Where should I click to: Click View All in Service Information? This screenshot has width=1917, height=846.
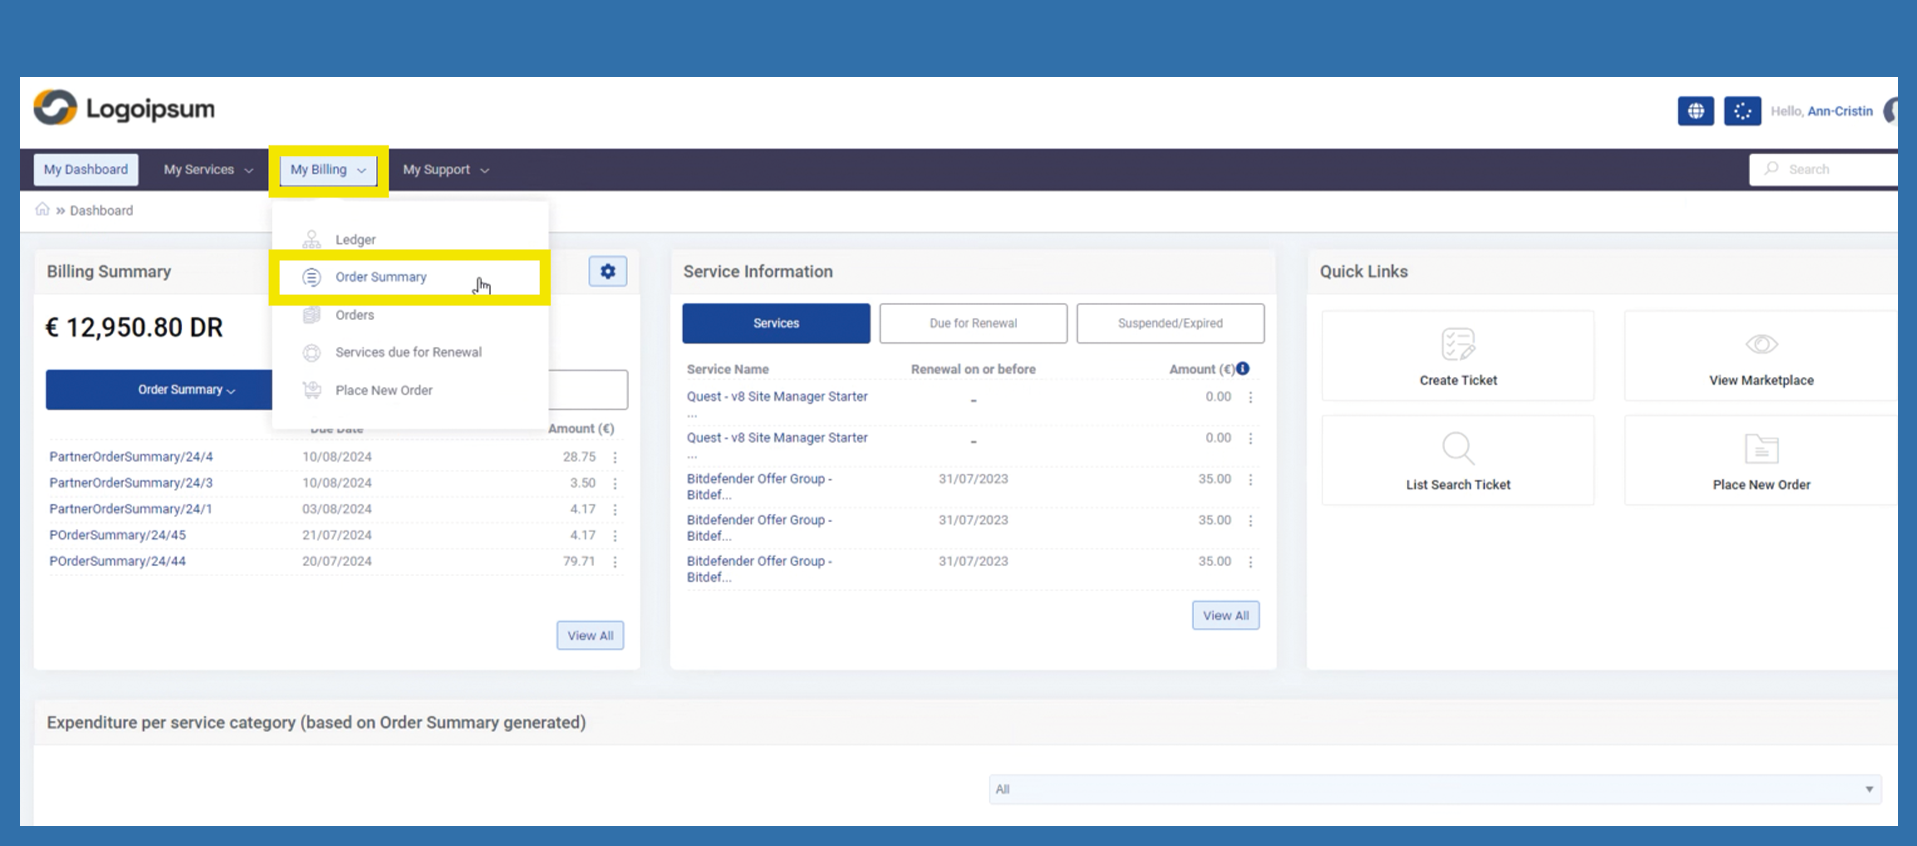point(1225,616)
